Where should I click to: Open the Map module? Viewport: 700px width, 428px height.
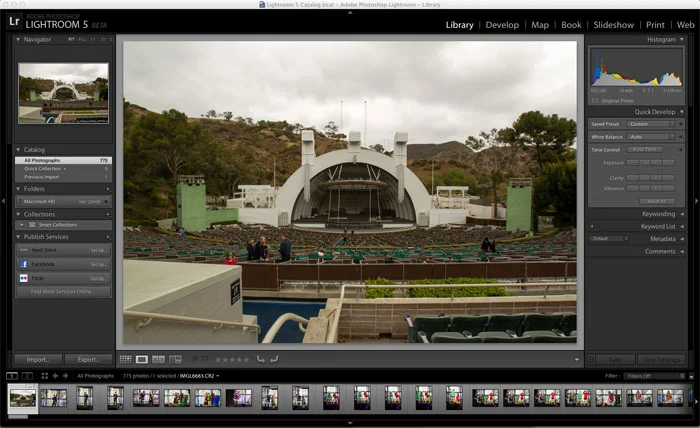click(540, 25)
